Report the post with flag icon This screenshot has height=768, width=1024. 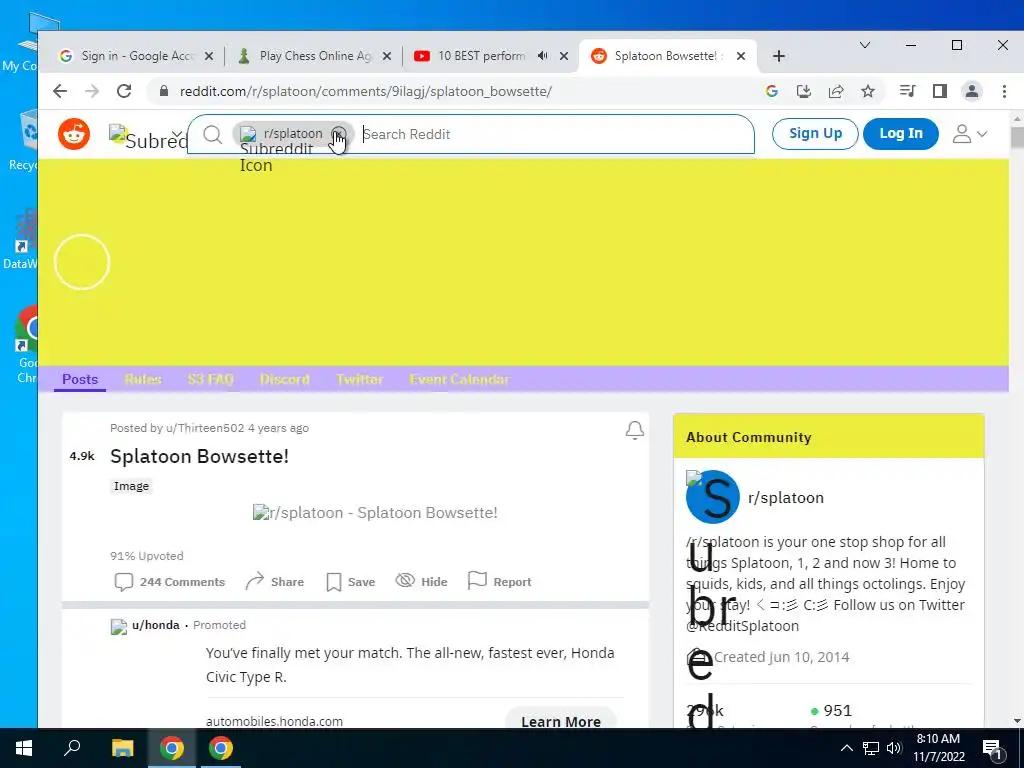tap(500, 581)
